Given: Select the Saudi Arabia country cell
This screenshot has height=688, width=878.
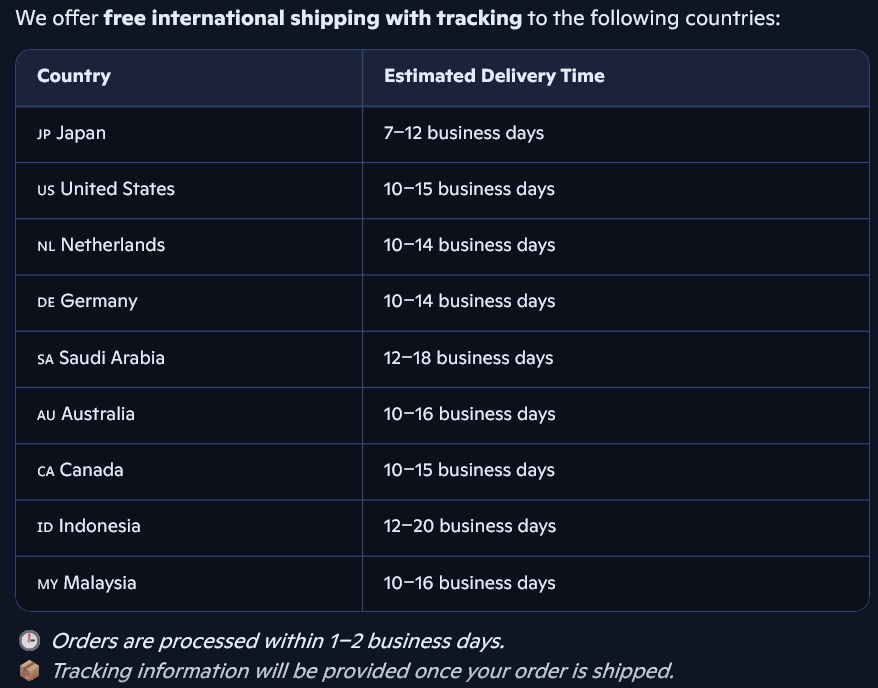Looking at the screenshot, I should (x=112, y=358).
